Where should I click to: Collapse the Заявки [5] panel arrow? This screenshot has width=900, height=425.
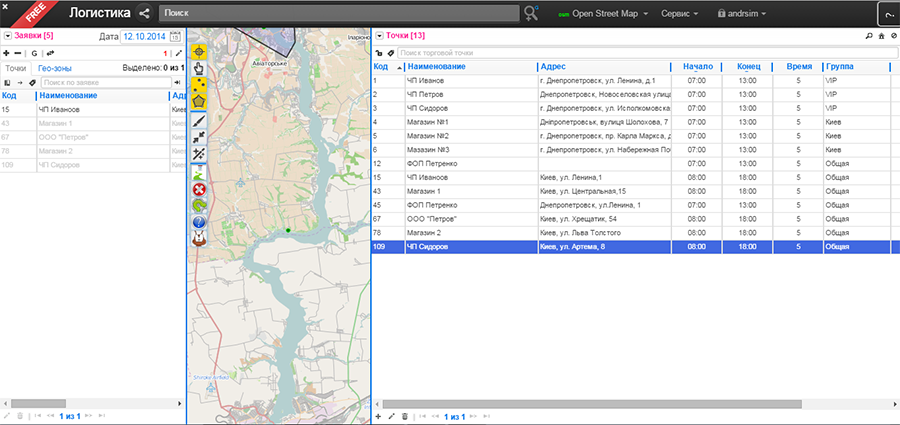point(7,36)
